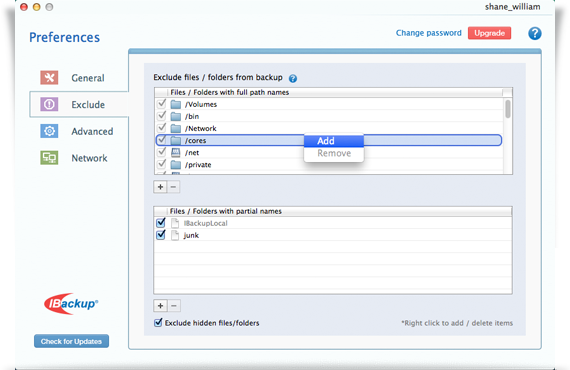Image resolution: width=570 pixels, height=370 pixels.
Task: Switch to the Network tab
Action: click(x=89, y=158)
